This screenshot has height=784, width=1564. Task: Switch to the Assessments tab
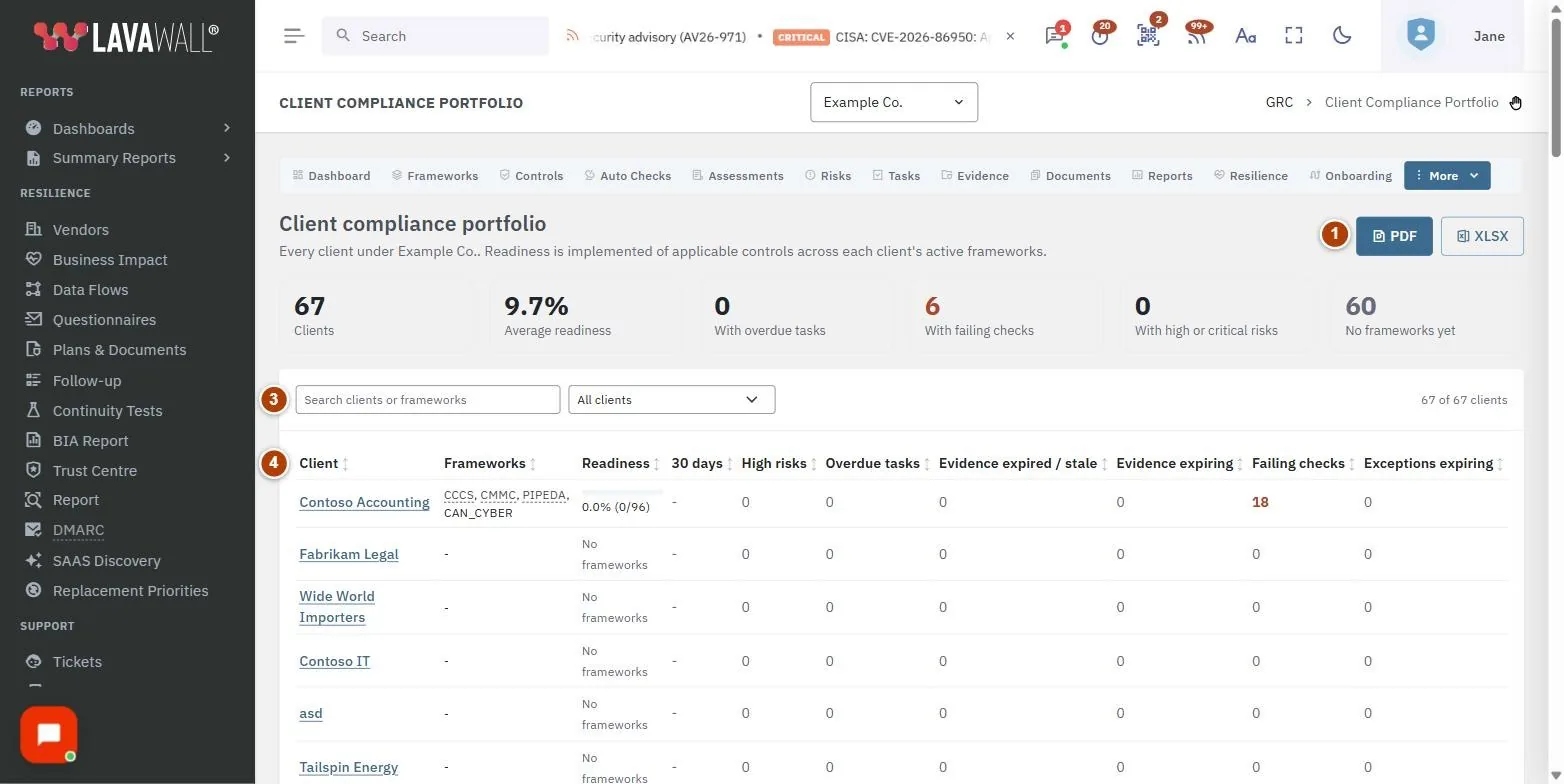[737, 175]
